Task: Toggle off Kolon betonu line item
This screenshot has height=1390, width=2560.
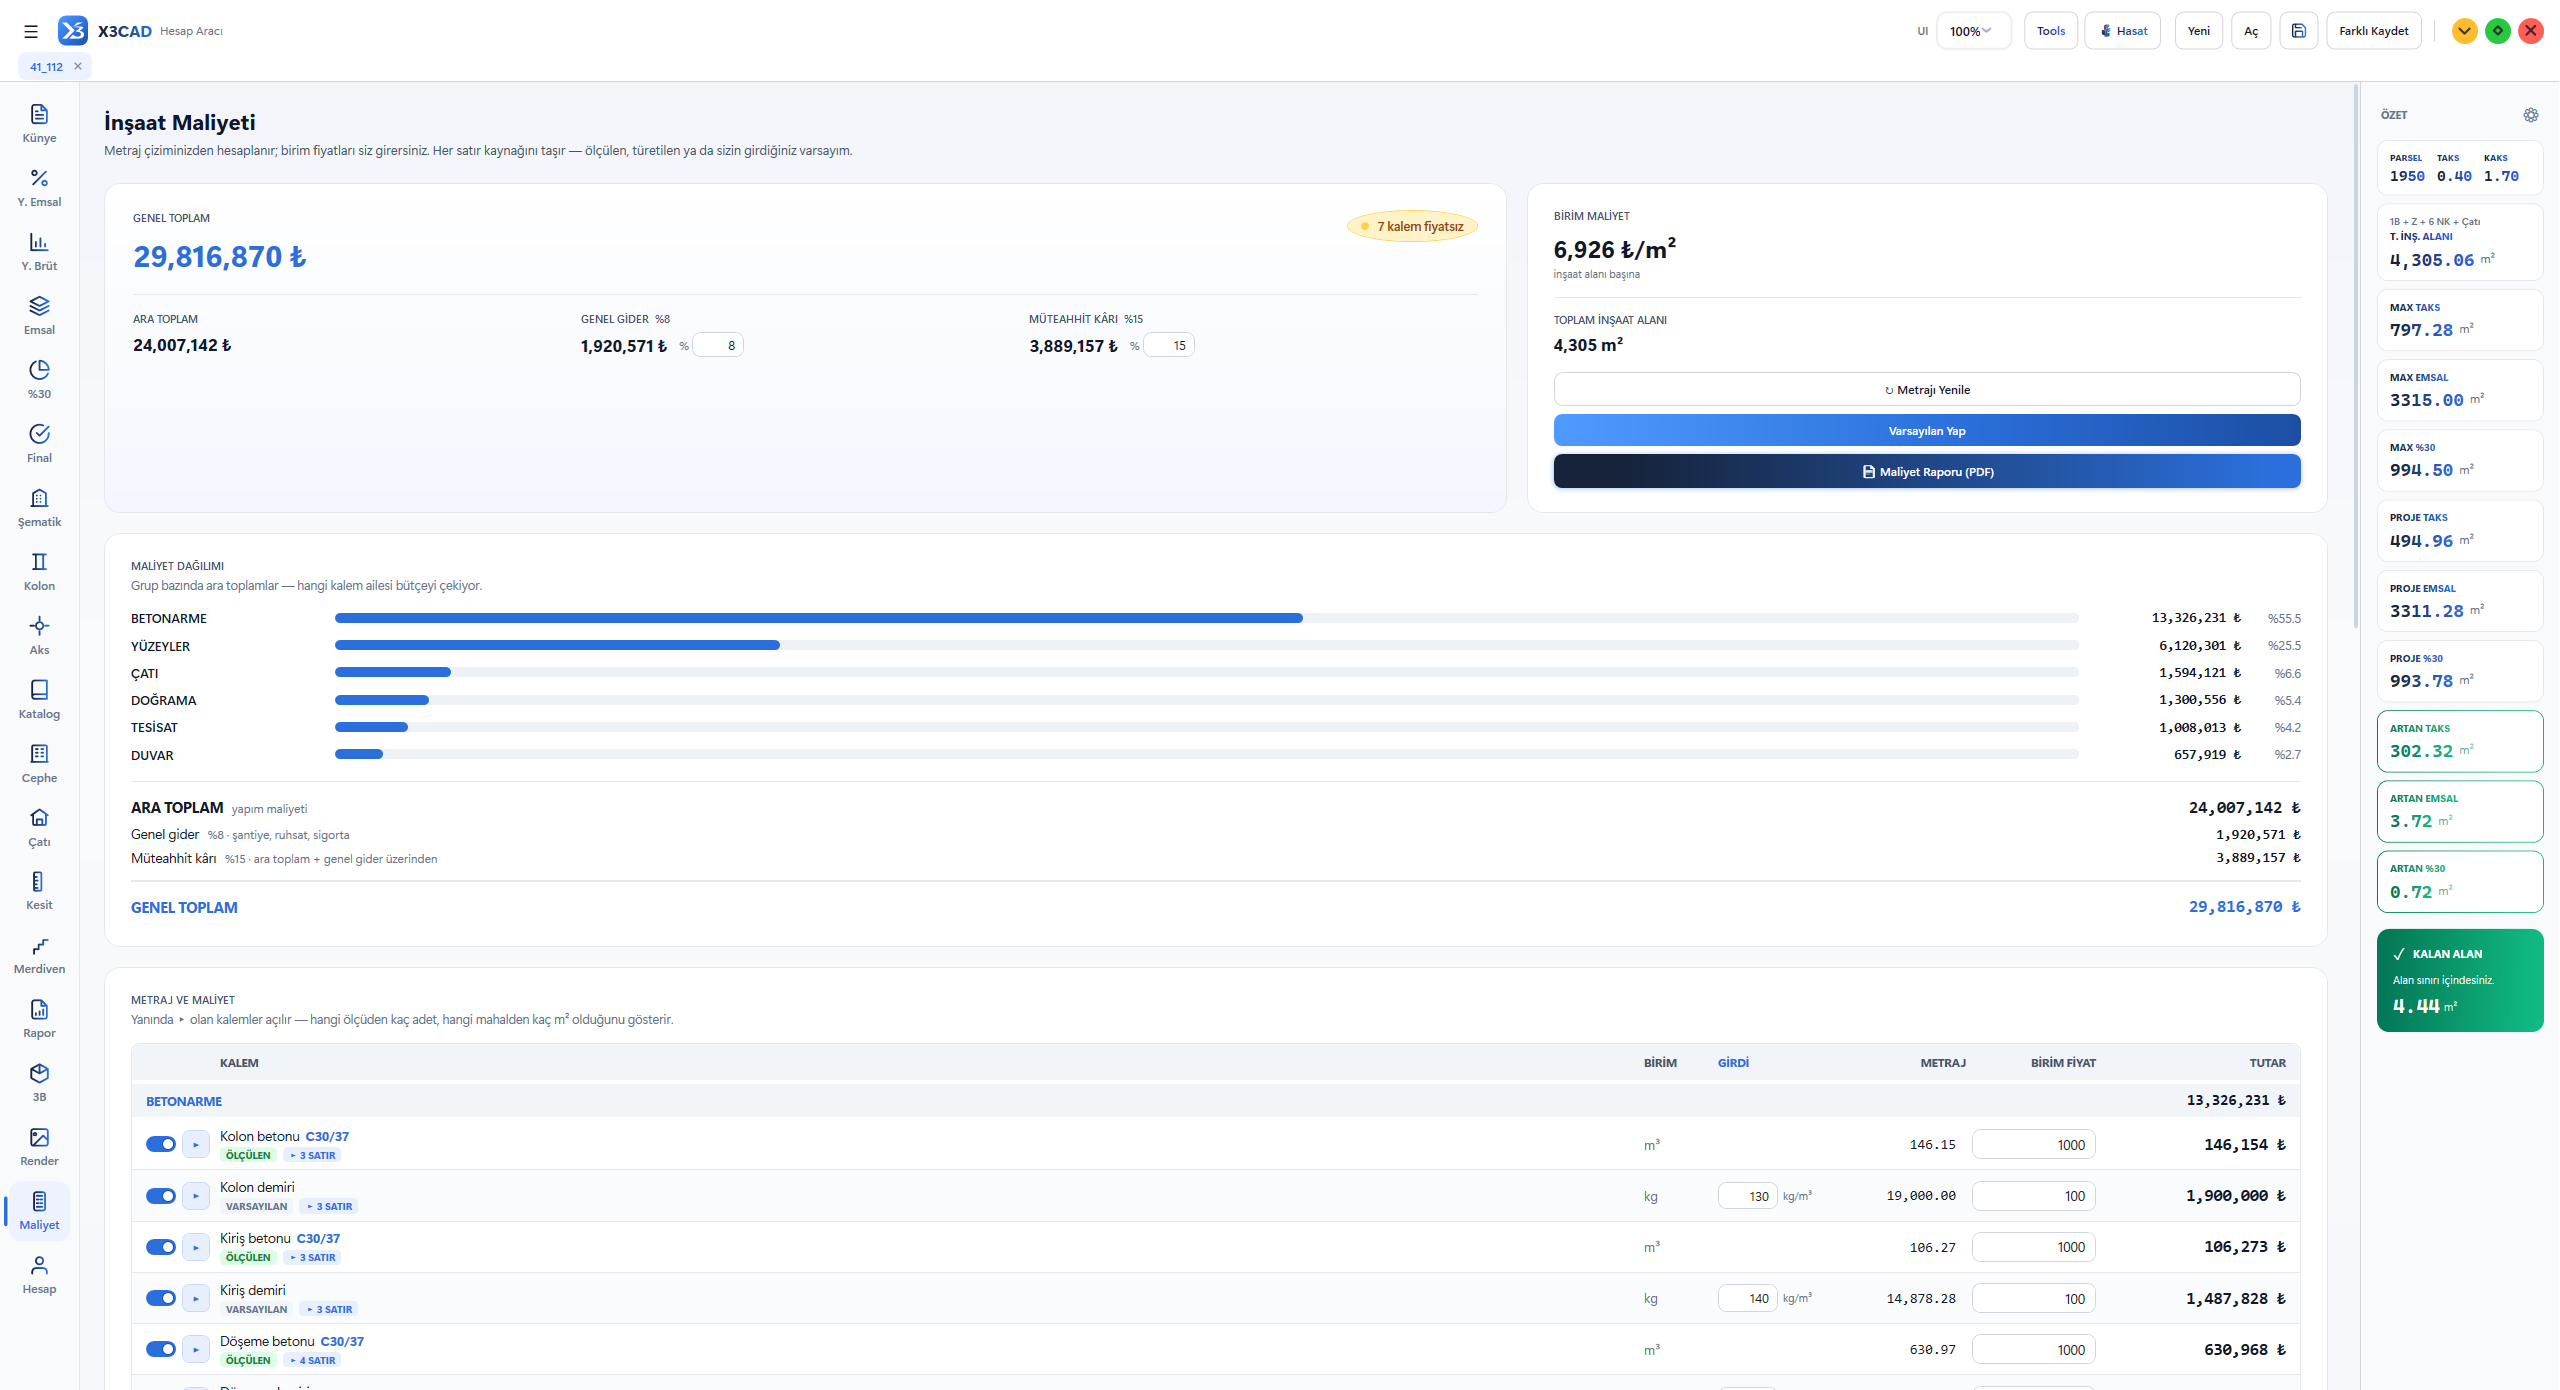Action: (x=161, y=1144)
